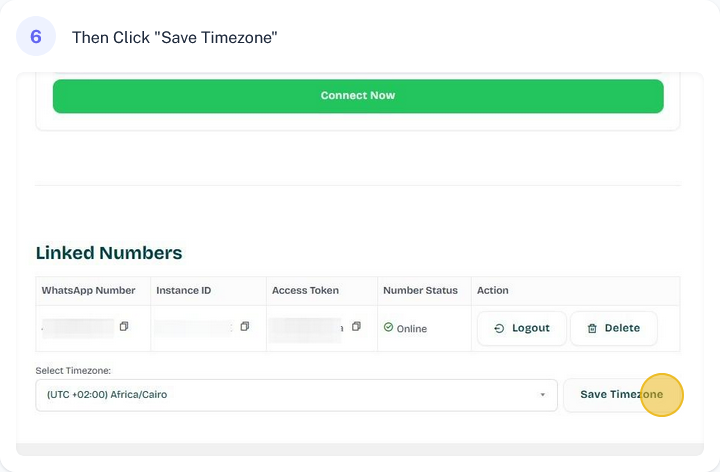720x472 pixels.
Task: Click the step 6 number badge
Action: (x=36, y=37)
